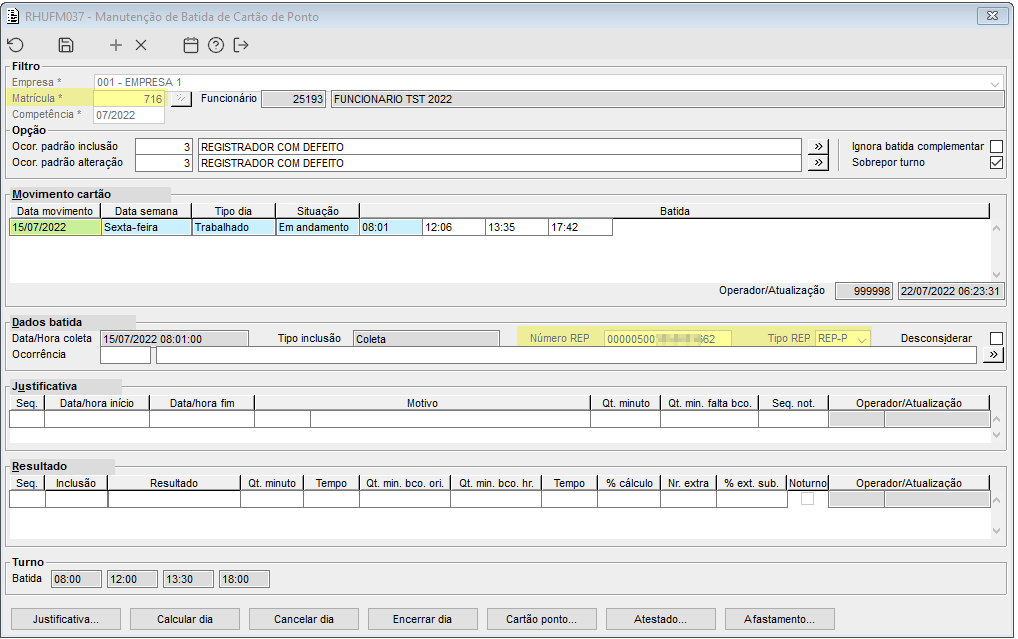1018x639 pixels.
Task: Expand the Empresa dropdown
Action: pyautogui.click(x=995, y=83)
